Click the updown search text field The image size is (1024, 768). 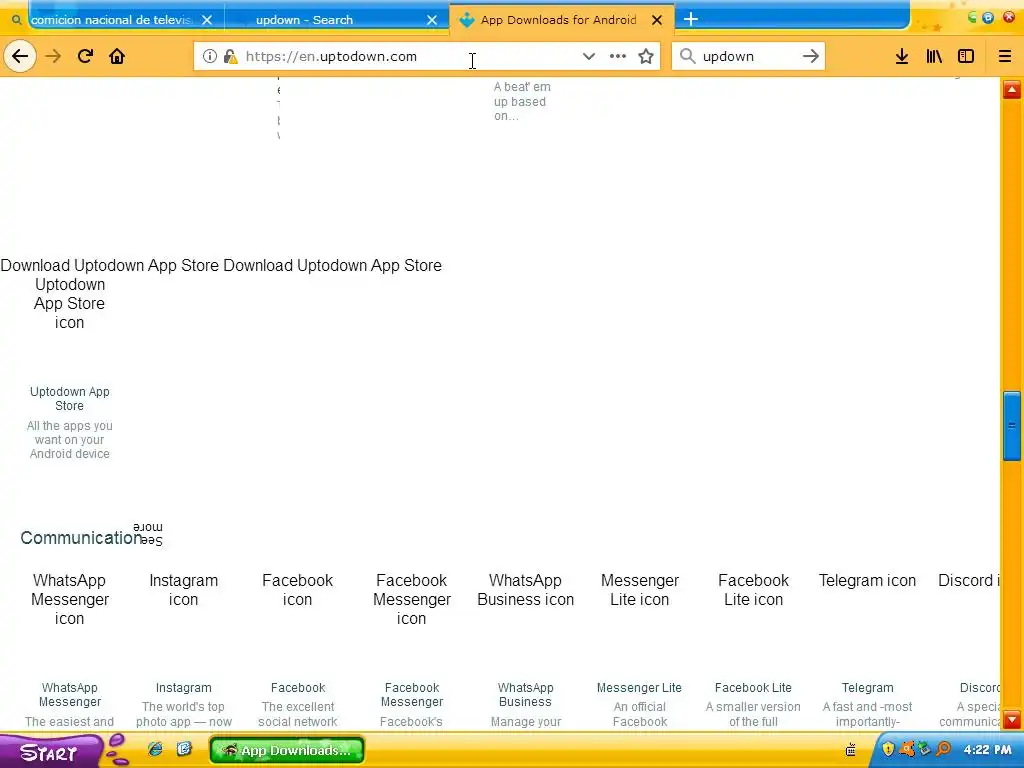coord(750,56)
